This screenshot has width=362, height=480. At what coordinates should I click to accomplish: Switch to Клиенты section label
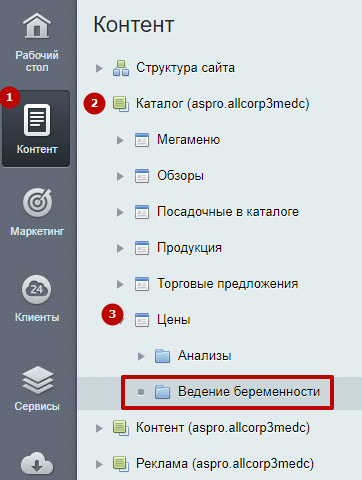tap(37, 317)
